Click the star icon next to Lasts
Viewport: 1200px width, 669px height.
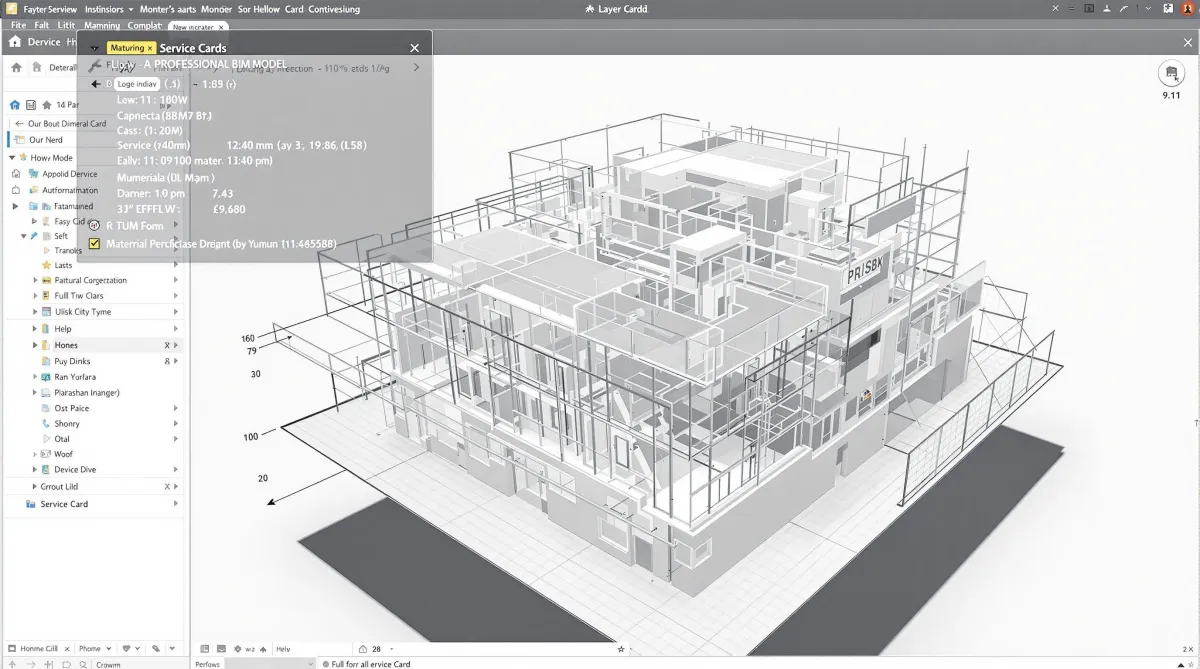pyautogui.click(x=46, y=265)
